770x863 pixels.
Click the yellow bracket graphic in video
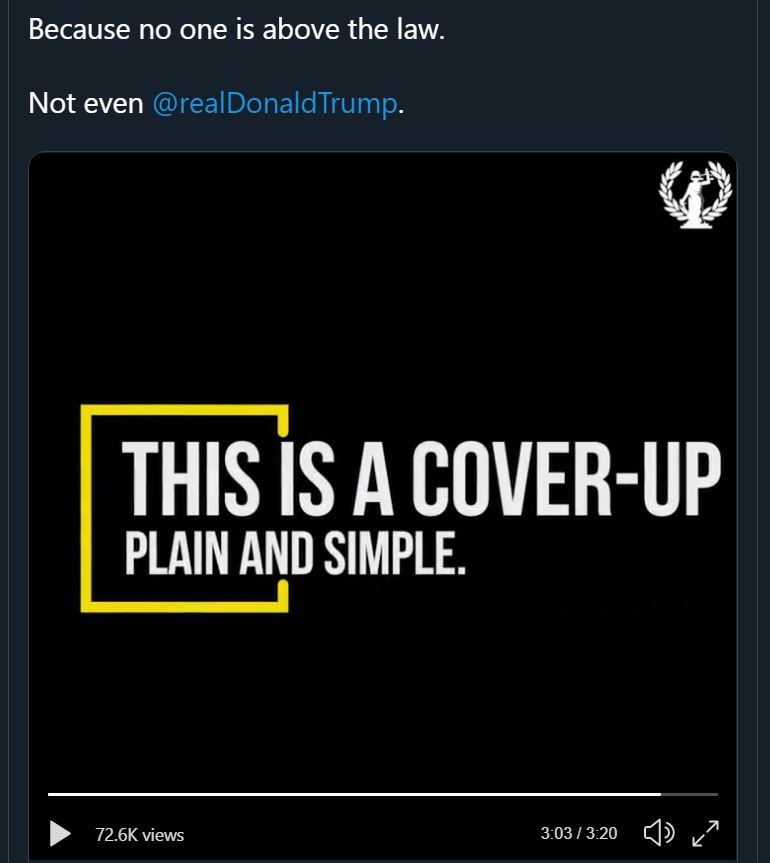point(86,508)
